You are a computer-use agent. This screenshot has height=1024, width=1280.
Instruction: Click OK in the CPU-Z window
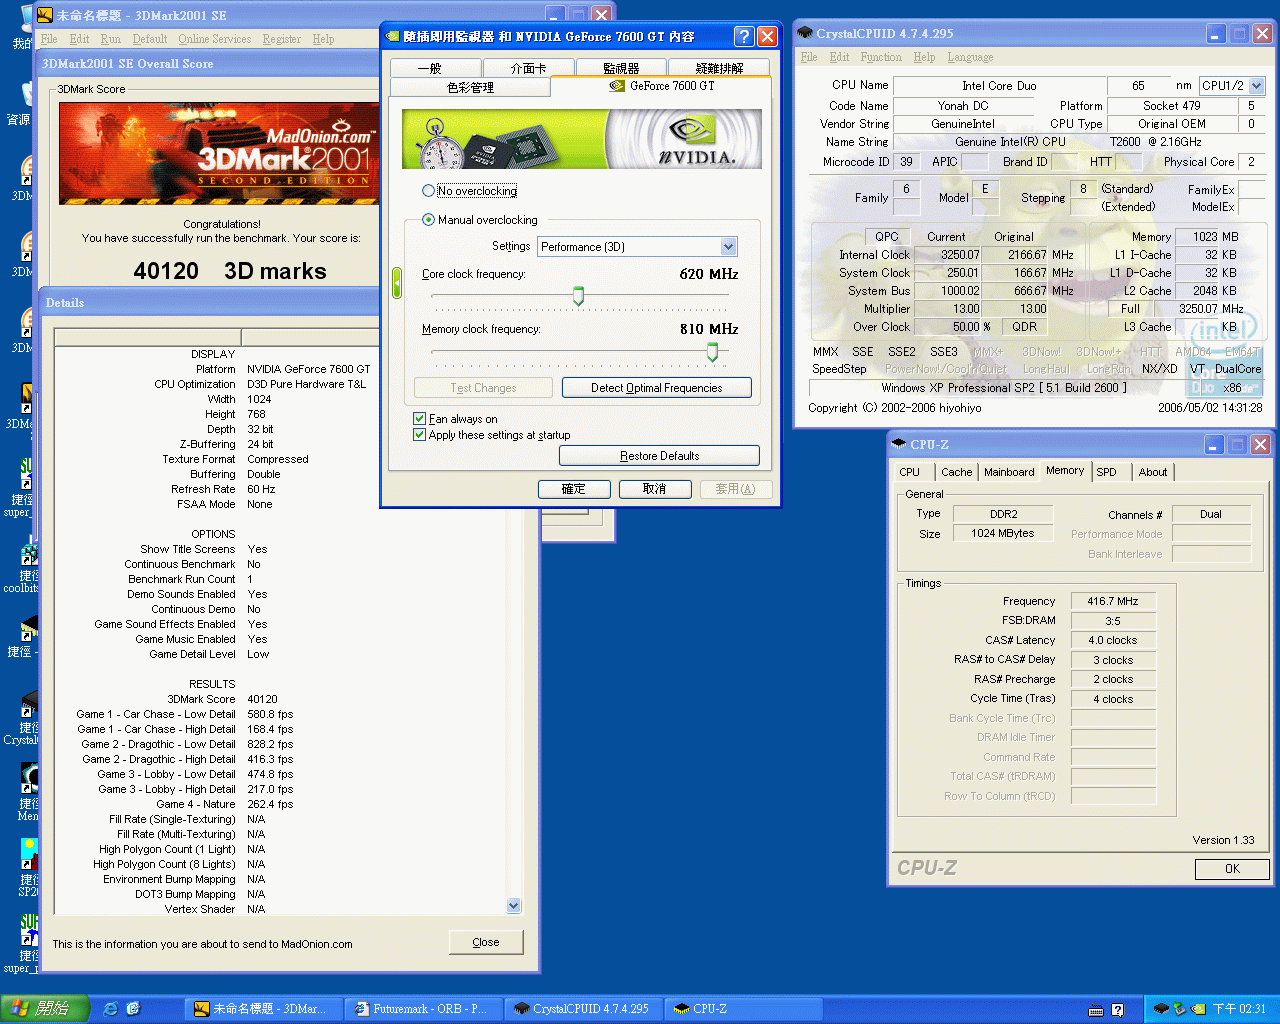point(1232,869)
